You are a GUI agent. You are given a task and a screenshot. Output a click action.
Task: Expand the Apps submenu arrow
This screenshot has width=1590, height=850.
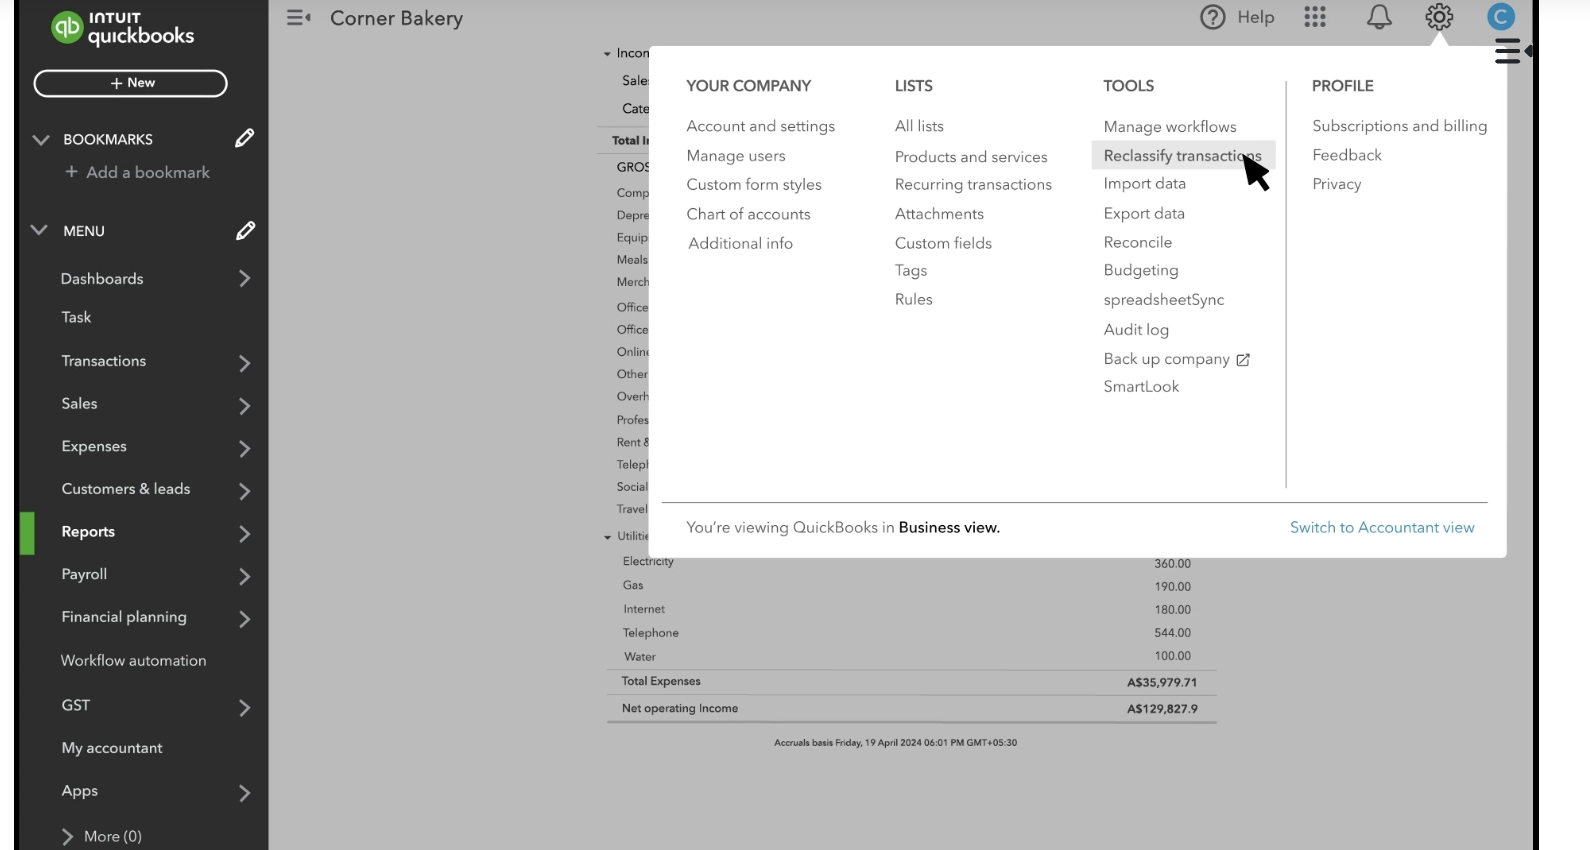[244, 793]
